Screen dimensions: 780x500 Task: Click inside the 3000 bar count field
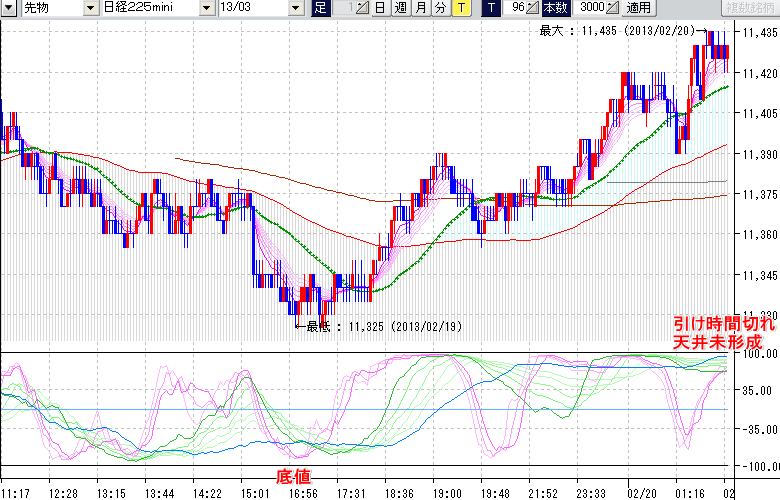pos(588,8)
